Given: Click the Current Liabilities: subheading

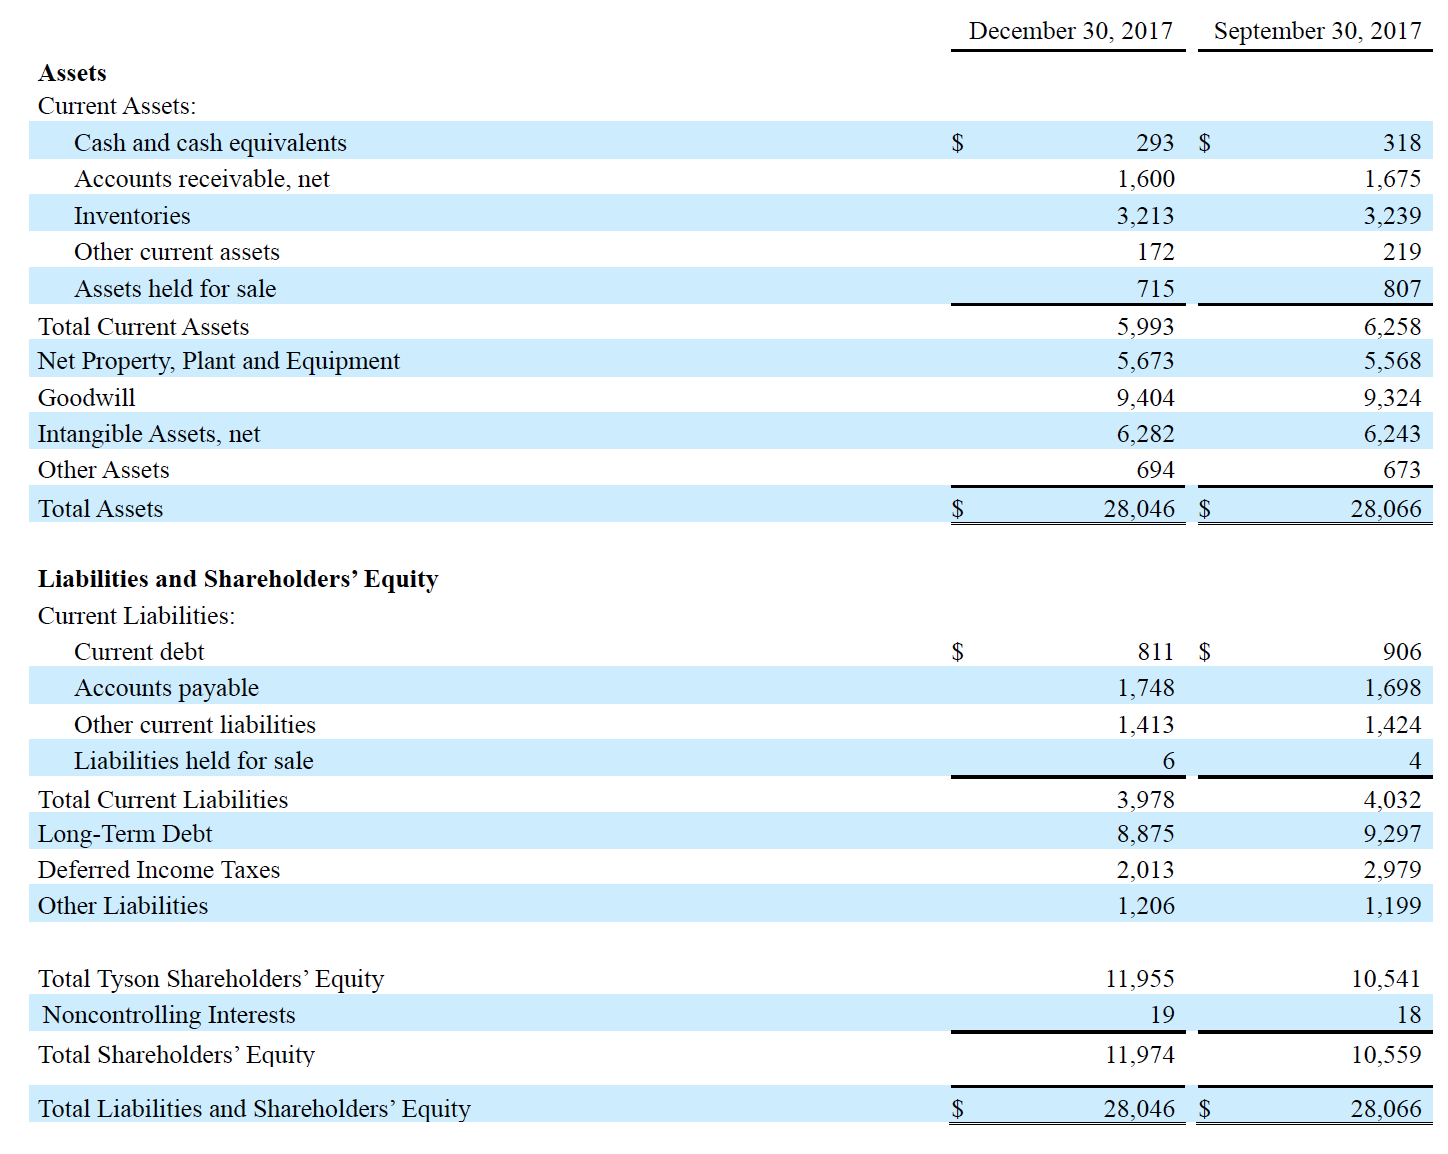Looking at the screenshot, I should 137,616.
